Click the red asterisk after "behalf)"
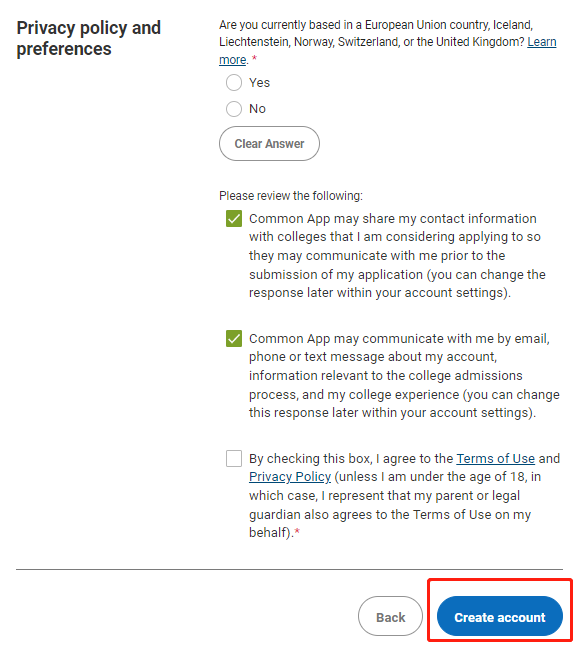Viewport: 581px width, 648px height. 297,531
